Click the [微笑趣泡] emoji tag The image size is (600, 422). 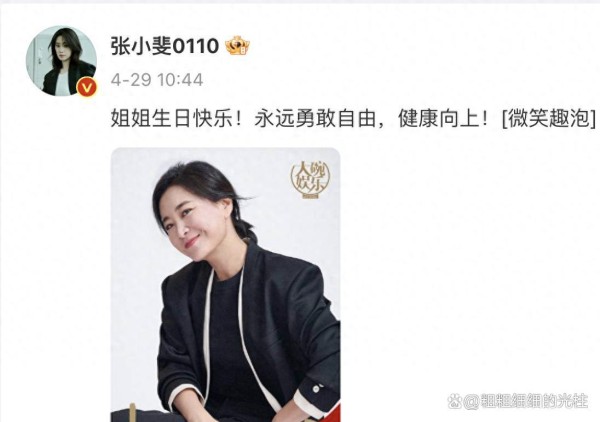549,119
